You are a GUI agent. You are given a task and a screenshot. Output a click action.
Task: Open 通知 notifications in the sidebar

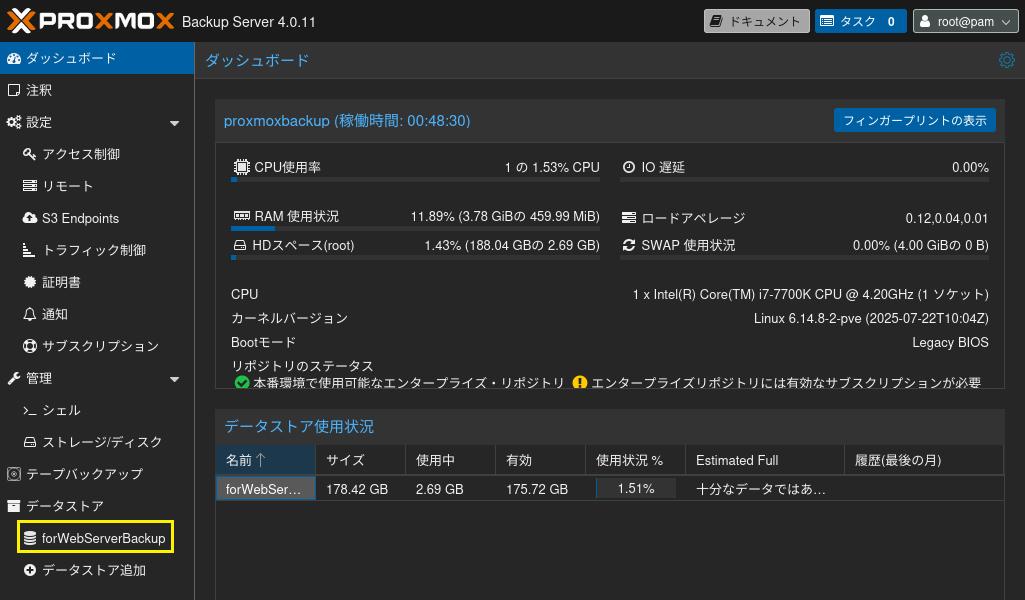click(x=97, y=314)
